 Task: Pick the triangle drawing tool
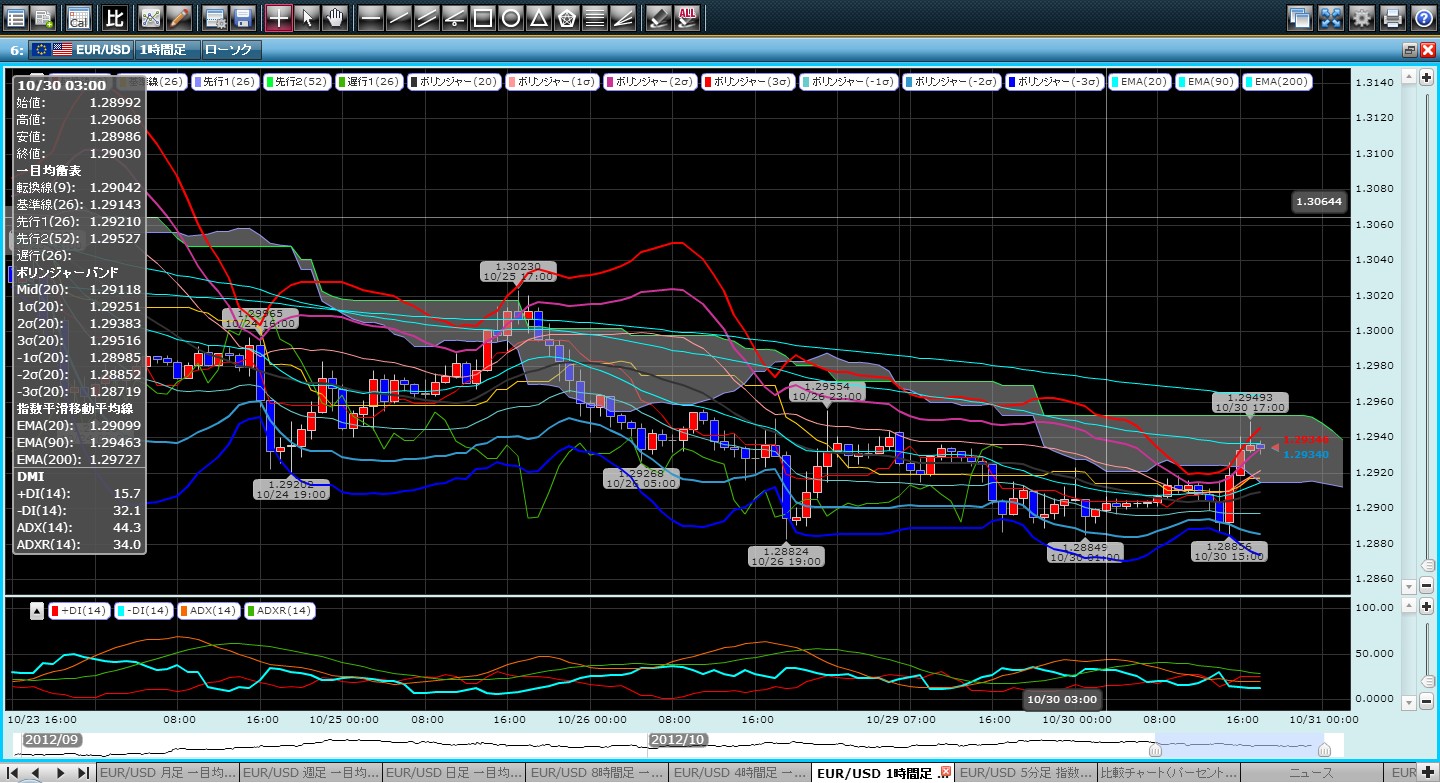538,17
